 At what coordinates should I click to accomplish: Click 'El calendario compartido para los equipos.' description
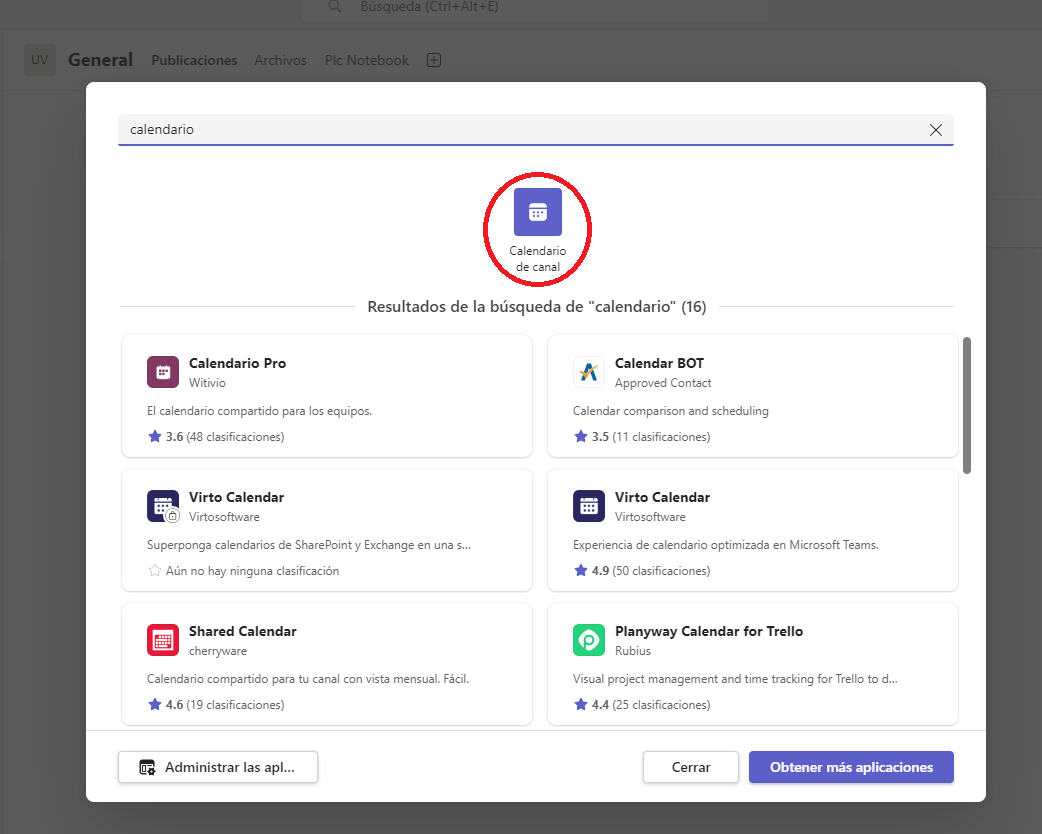(259, 411)
